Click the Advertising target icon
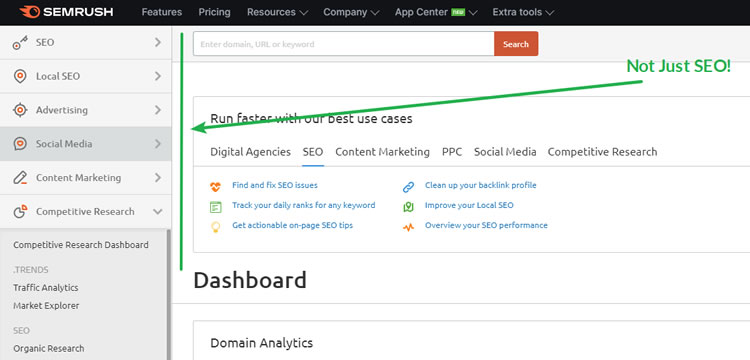Screen dimensions: 750x360 coord(20,110)
